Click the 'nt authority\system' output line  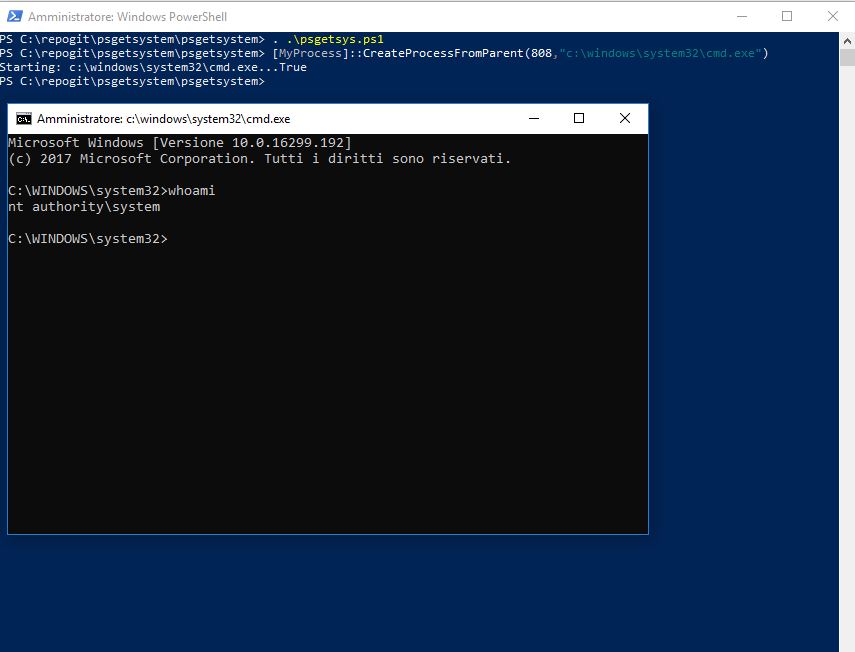pyautogui.click(x=85, y=206)
